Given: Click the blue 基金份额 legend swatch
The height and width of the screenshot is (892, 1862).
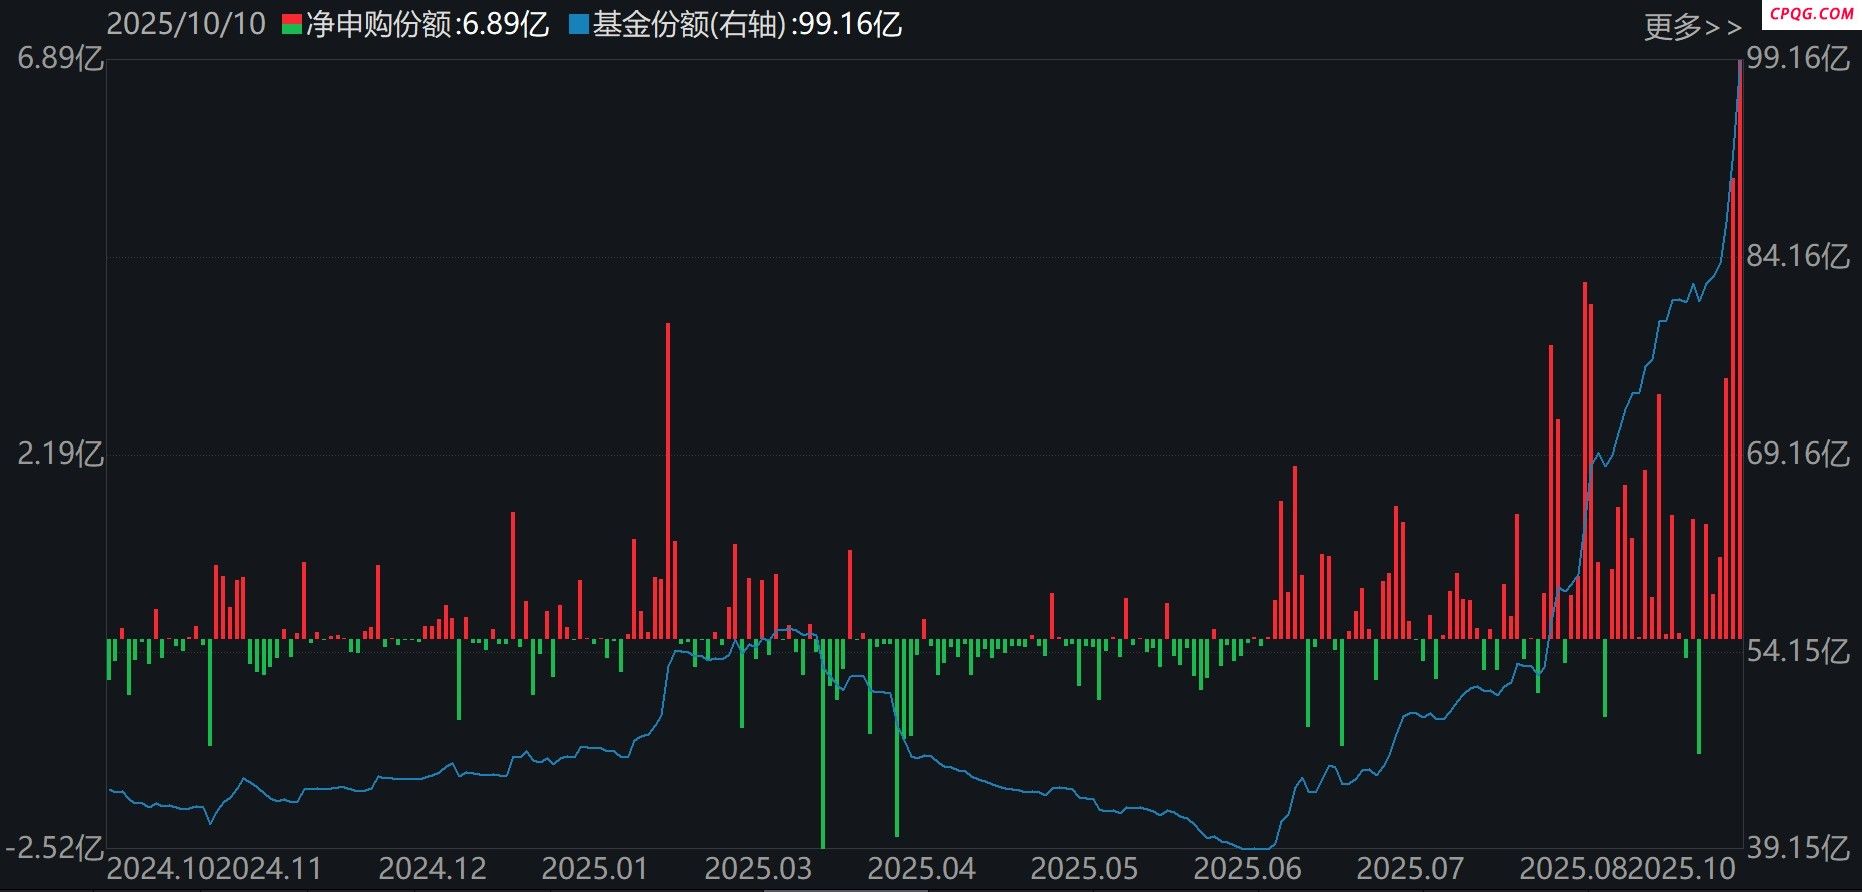Looking at the screenshot, I should tap(578, 25).
